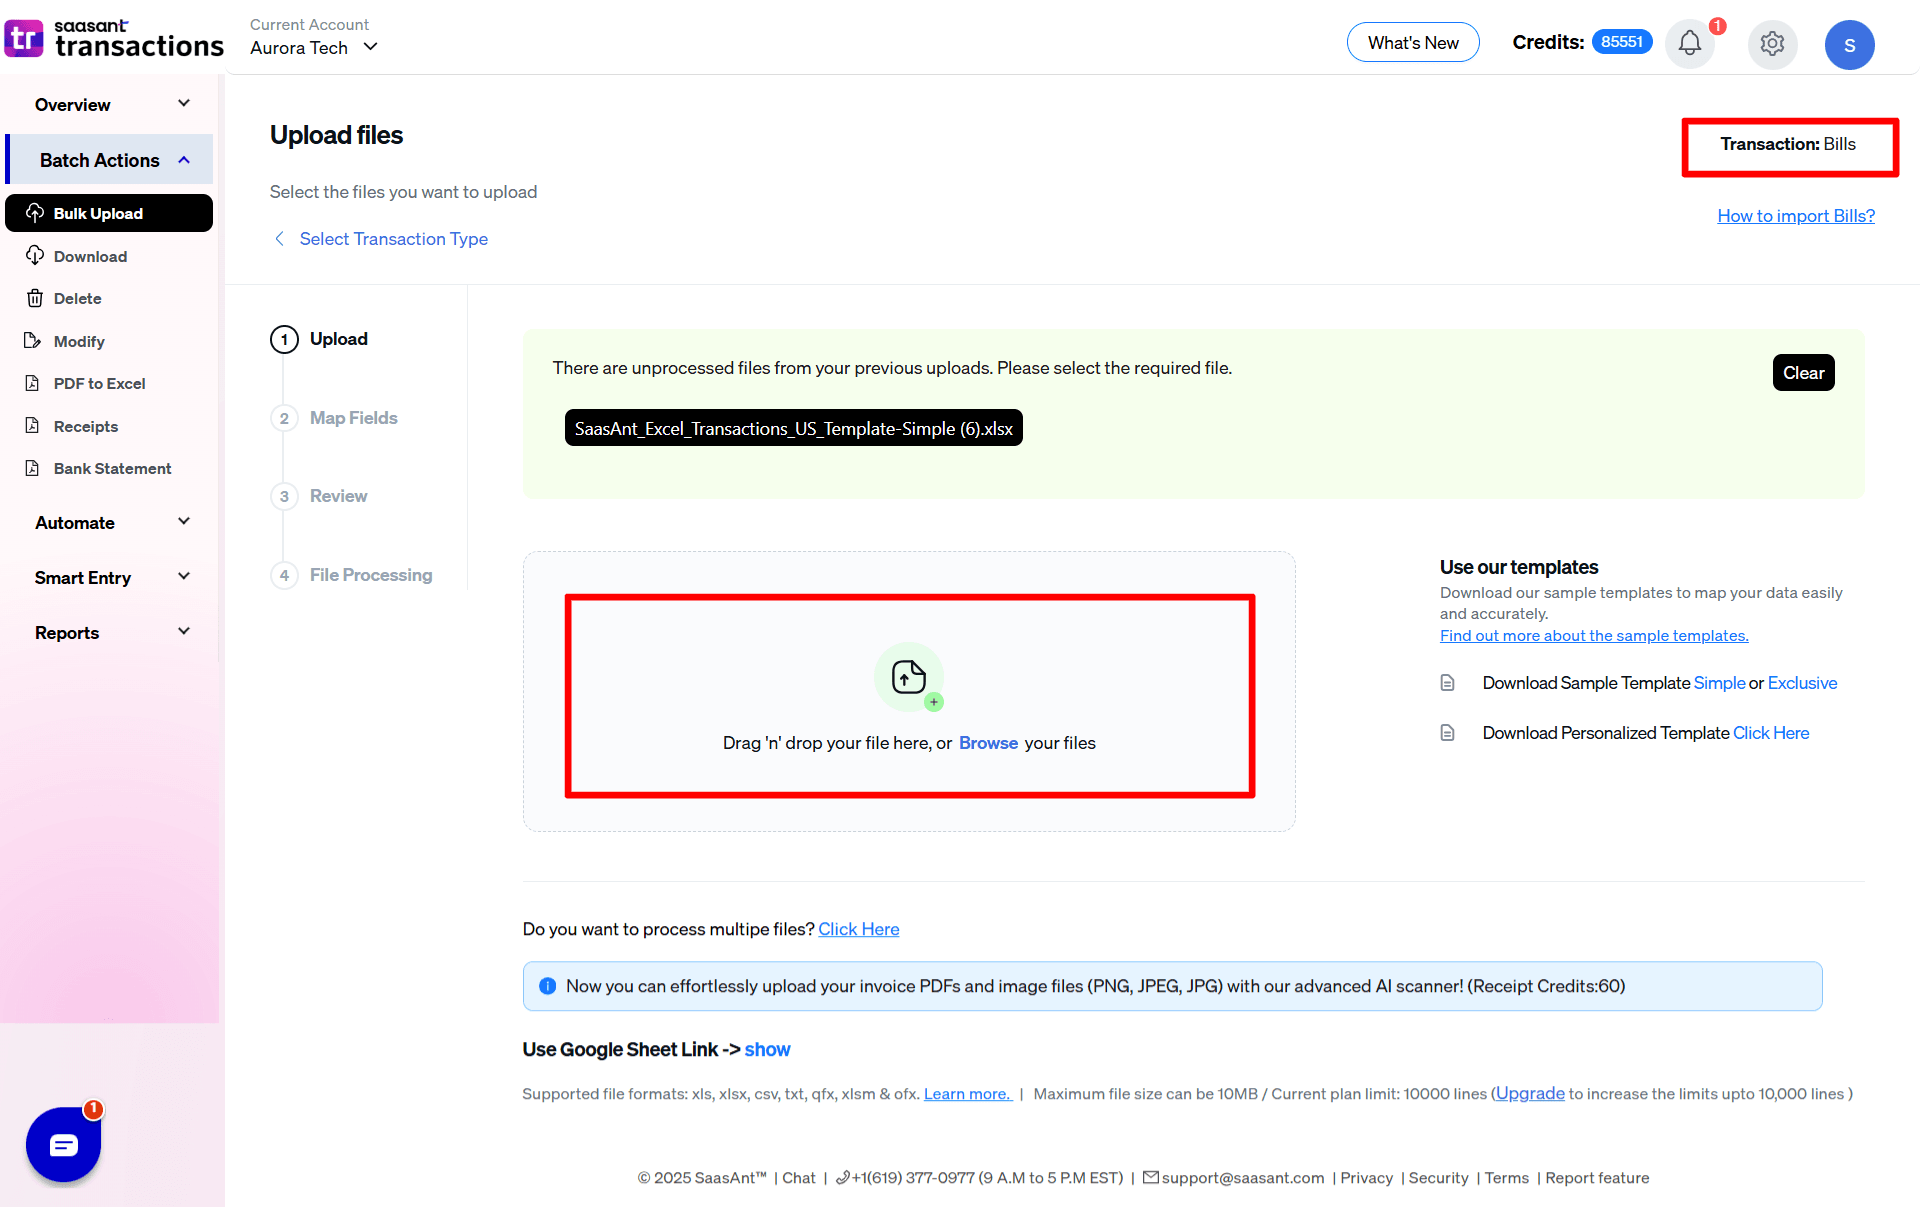Viewport: 1920px width, 1208px height.
Task: Open the footer Terms link
Action: (1506, 1178)
